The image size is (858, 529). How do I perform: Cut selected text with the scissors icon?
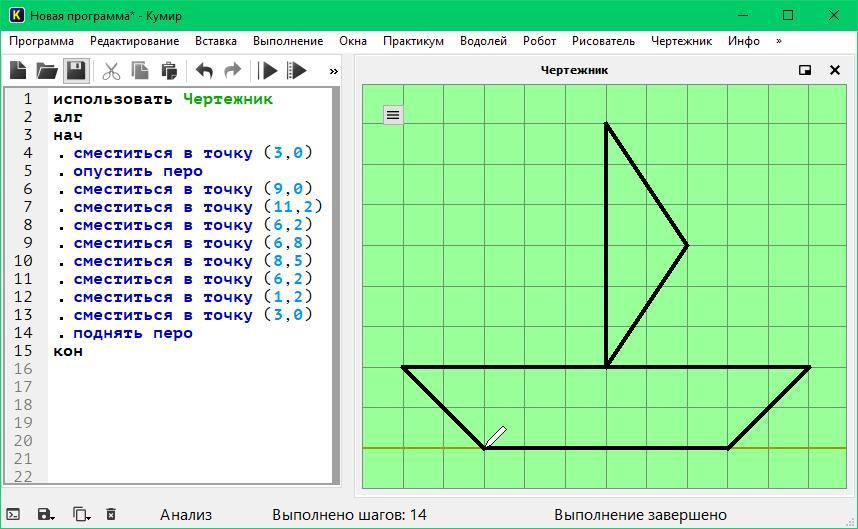pos(111,71)
